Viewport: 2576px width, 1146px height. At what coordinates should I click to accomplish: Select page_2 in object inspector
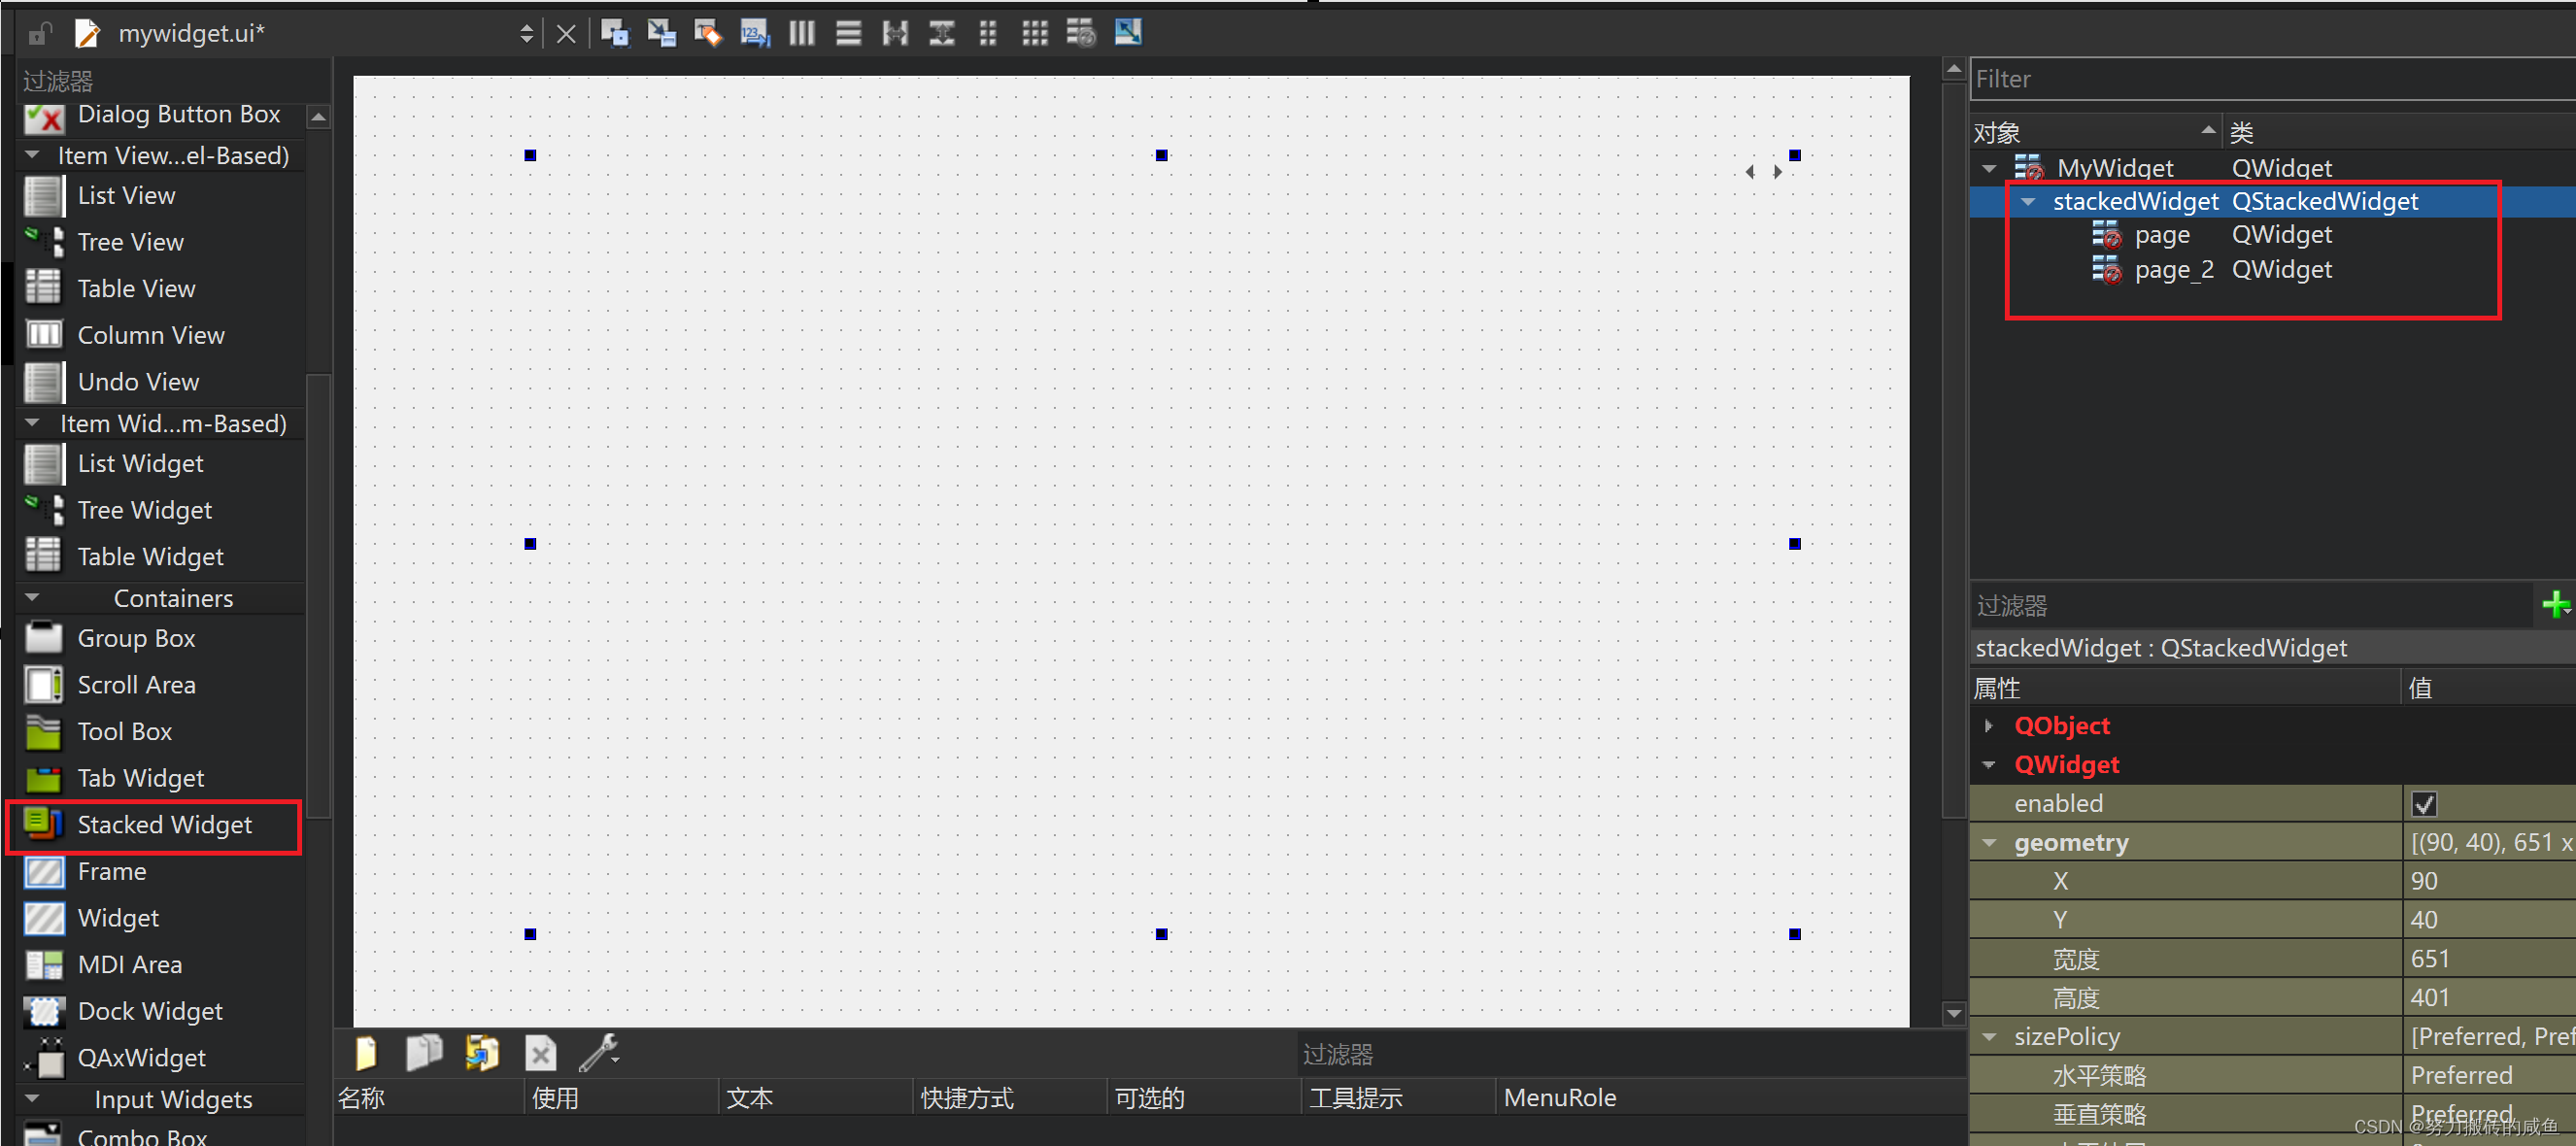point(2173,270)
